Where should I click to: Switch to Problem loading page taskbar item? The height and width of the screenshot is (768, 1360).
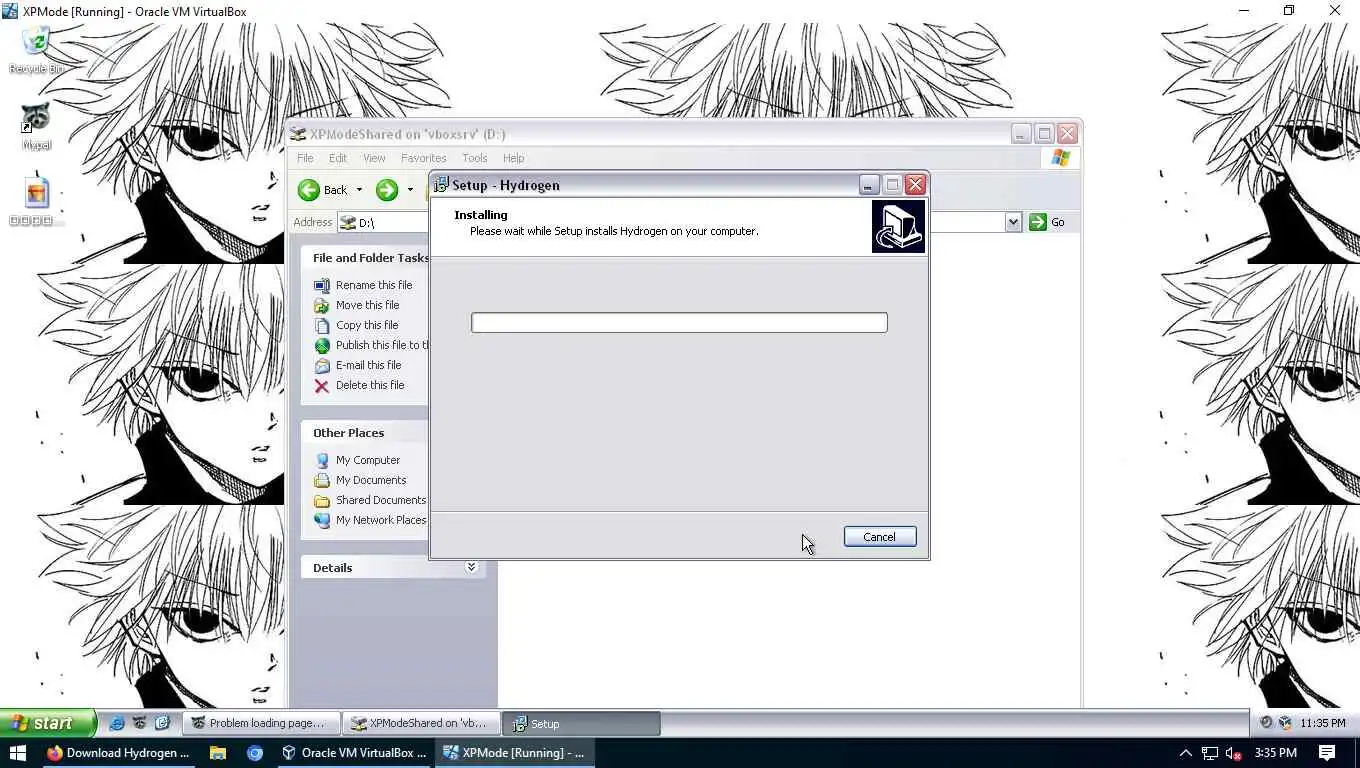(x=262, y=723)
